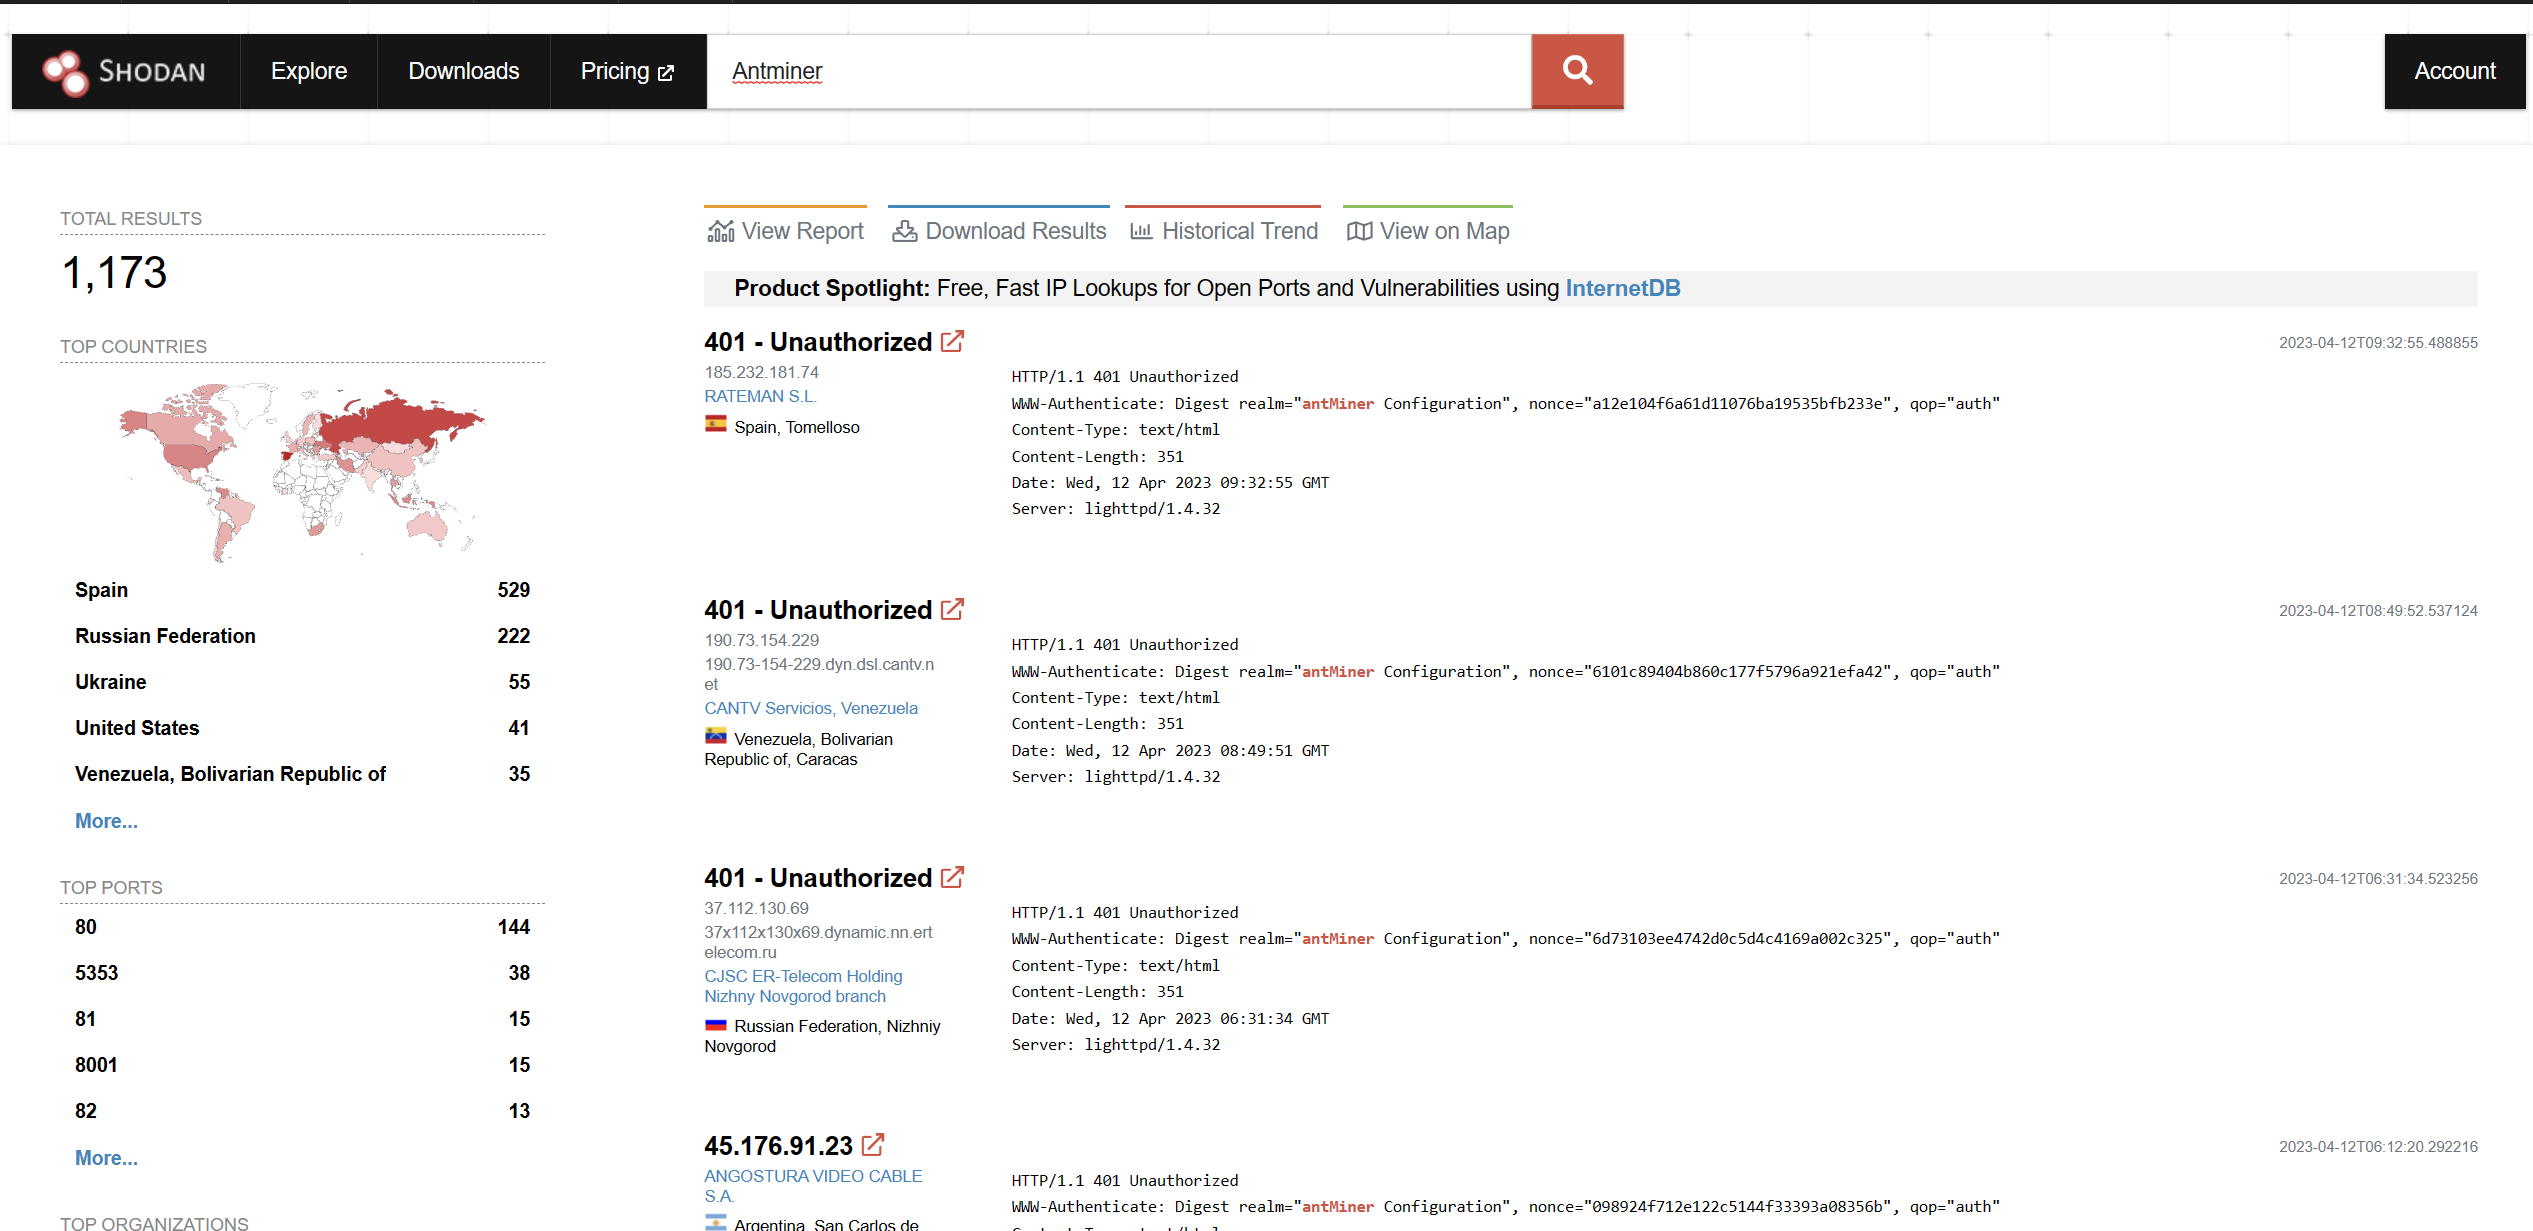Expand More... under Top Countries

click(x=106, y=821)
